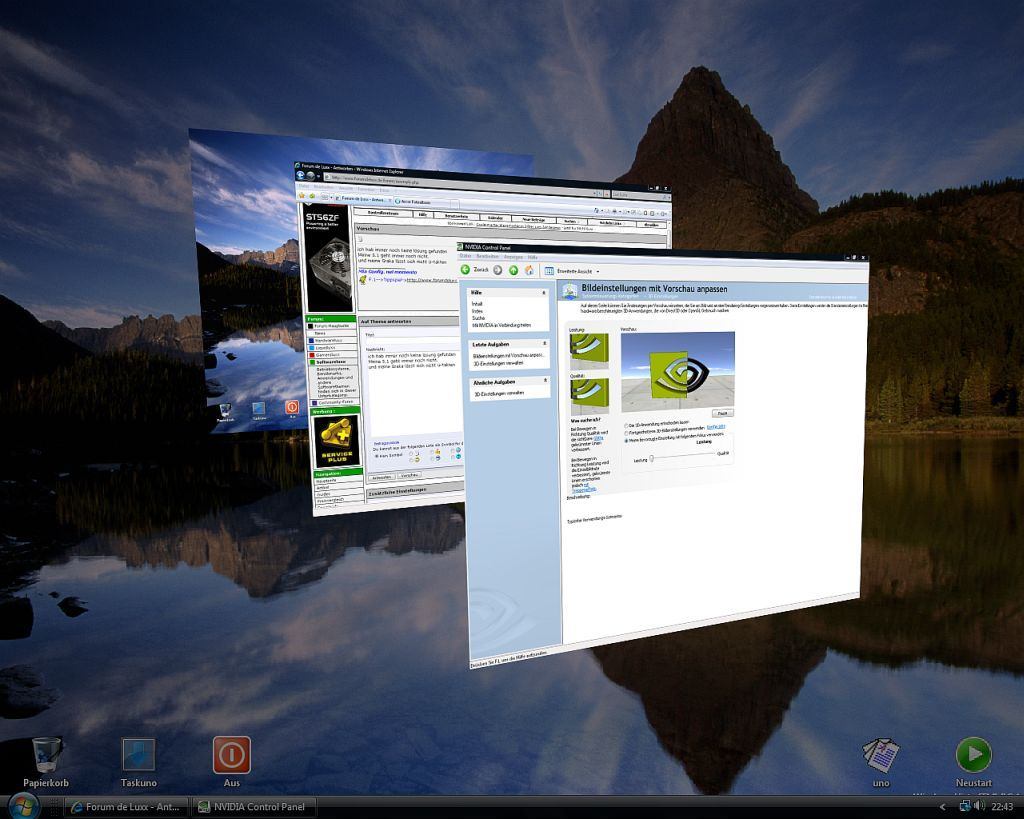Open the Kontrollzentrum forum tab
This screenshot has width=1024, height=819.
tap(383, 214)
